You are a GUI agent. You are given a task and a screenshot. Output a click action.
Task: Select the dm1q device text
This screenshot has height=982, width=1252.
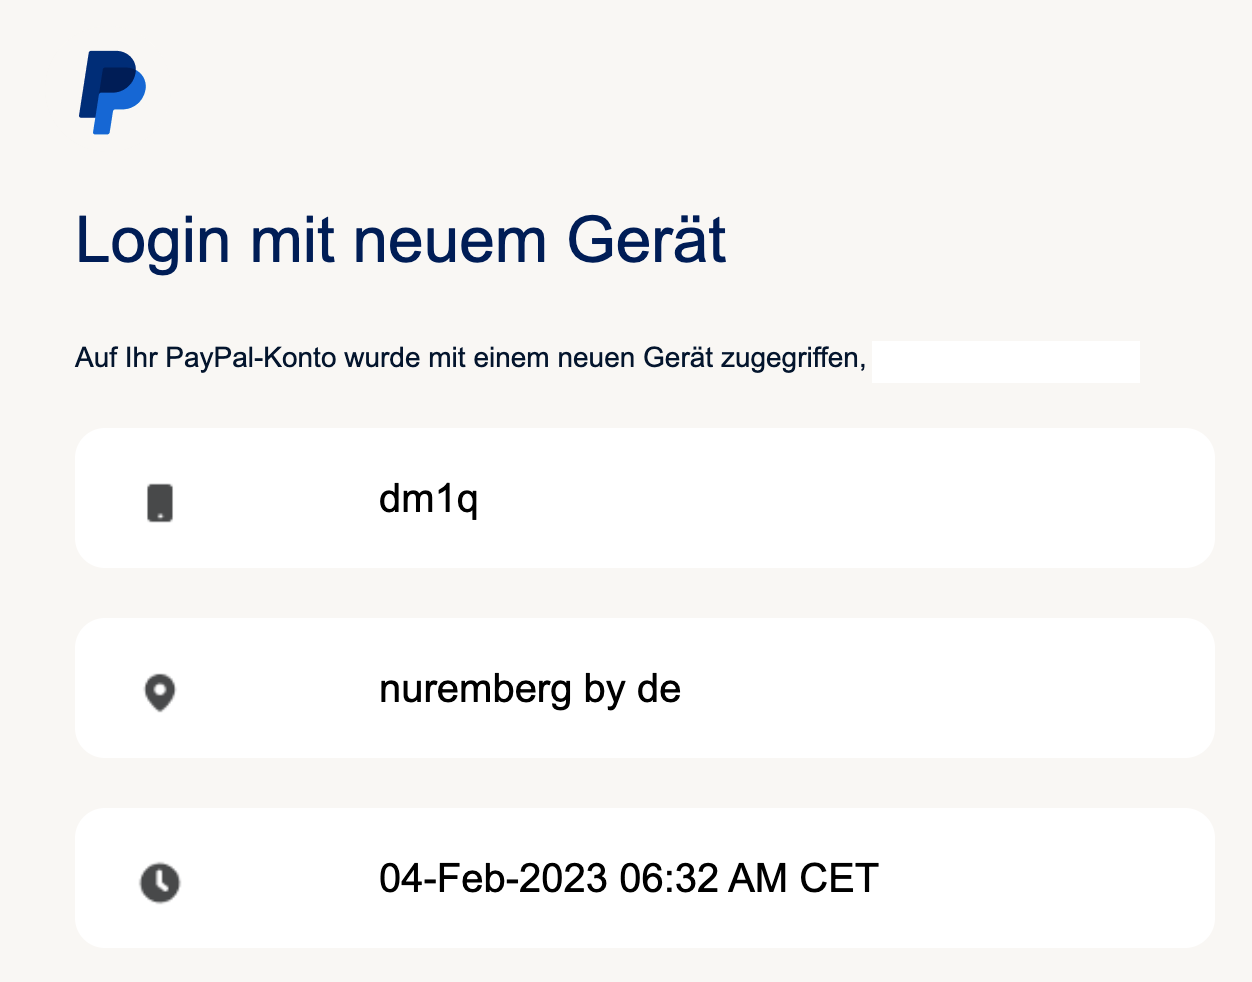(x=428, y=499)
